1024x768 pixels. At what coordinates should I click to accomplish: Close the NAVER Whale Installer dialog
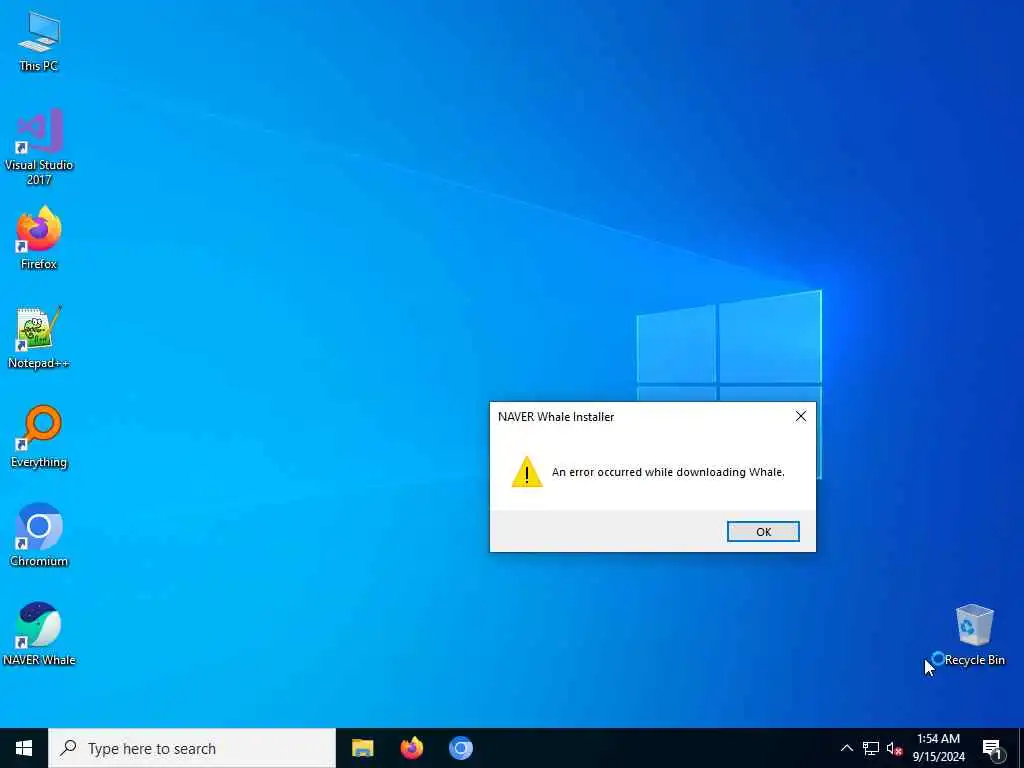[x=801, y=416]
